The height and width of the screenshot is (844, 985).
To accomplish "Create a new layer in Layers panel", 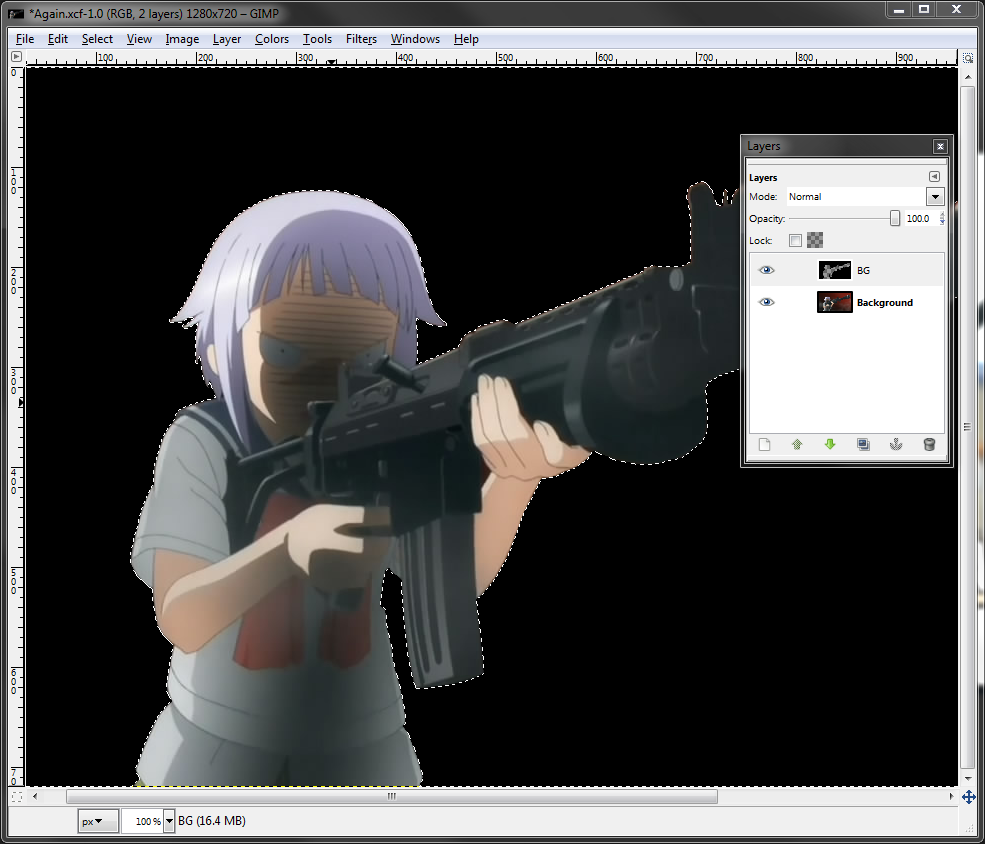I will tap(765, 445).
